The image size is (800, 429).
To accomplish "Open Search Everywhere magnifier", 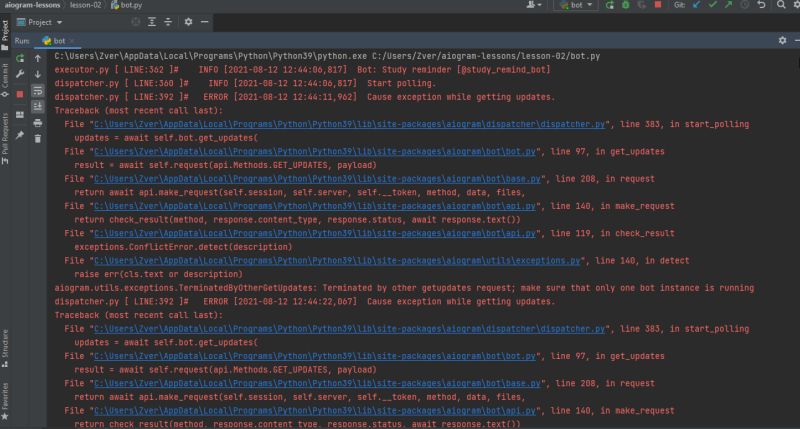I will point(781,5).
